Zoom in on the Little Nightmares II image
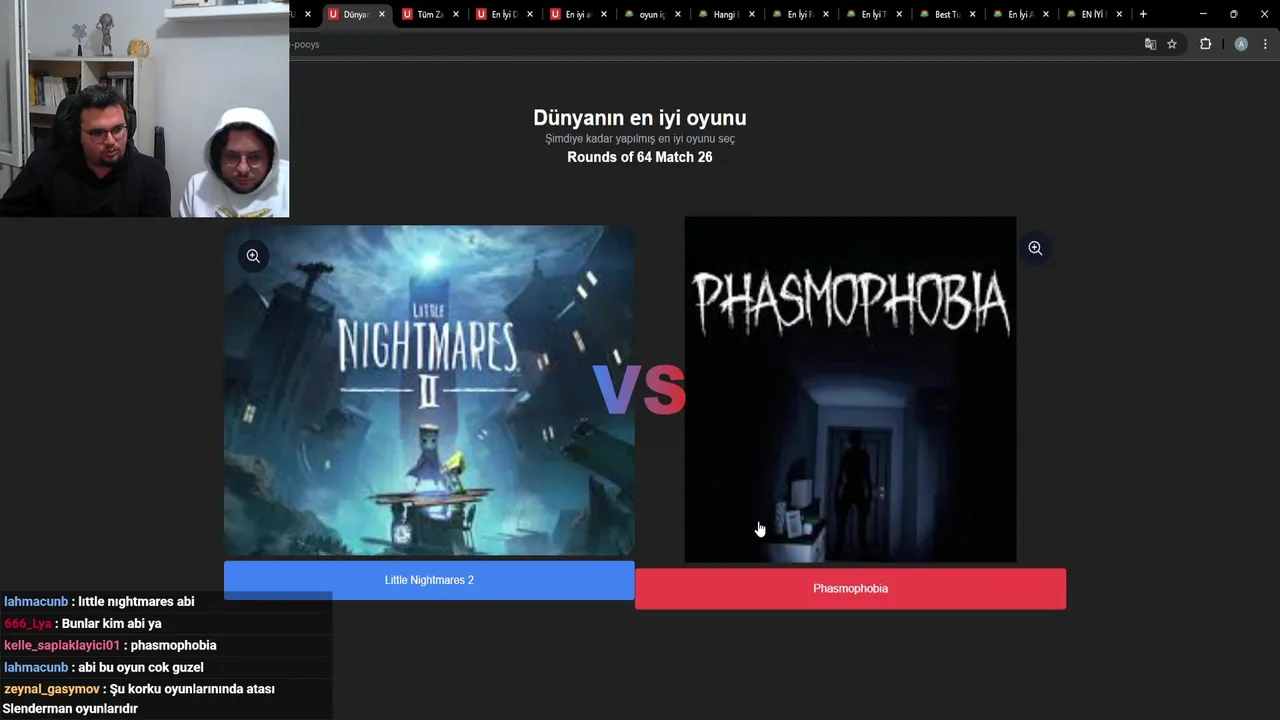 [x=253, y=256]
